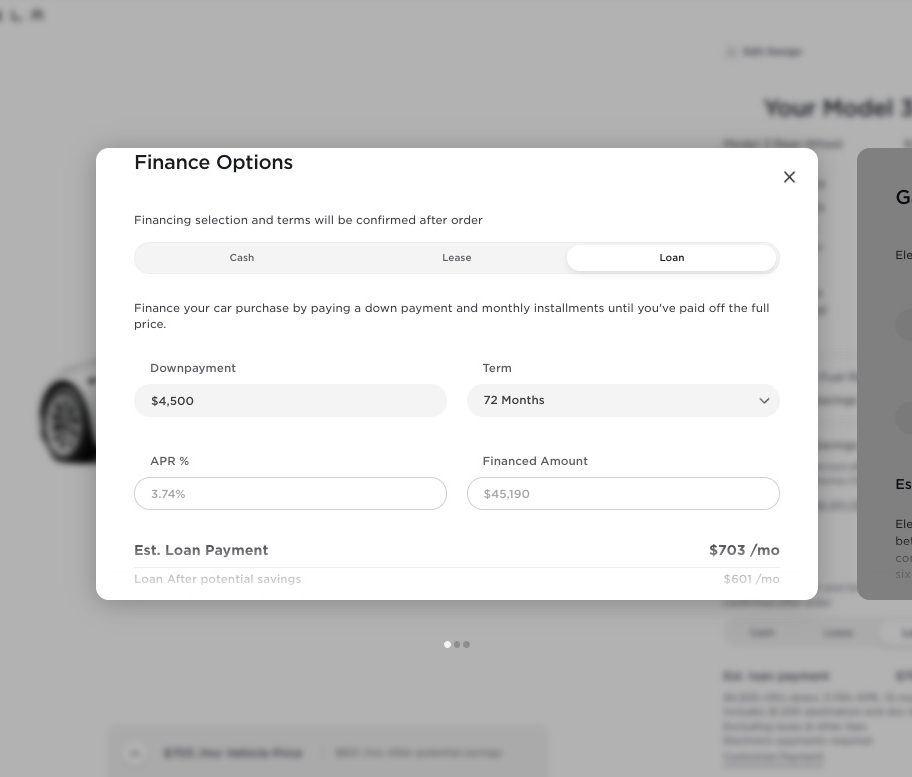The height and width of the screenshot is (777, 912).
Task: Go to the third carousel dot indicator
Action: [466, 644]
